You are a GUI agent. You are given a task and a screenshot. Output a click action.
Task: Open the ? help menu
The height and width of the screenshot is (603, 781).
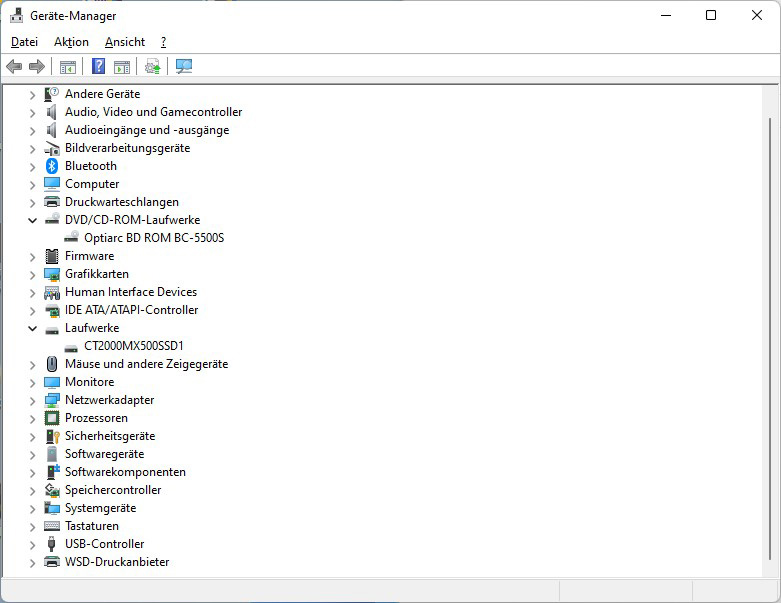(163, 42)
